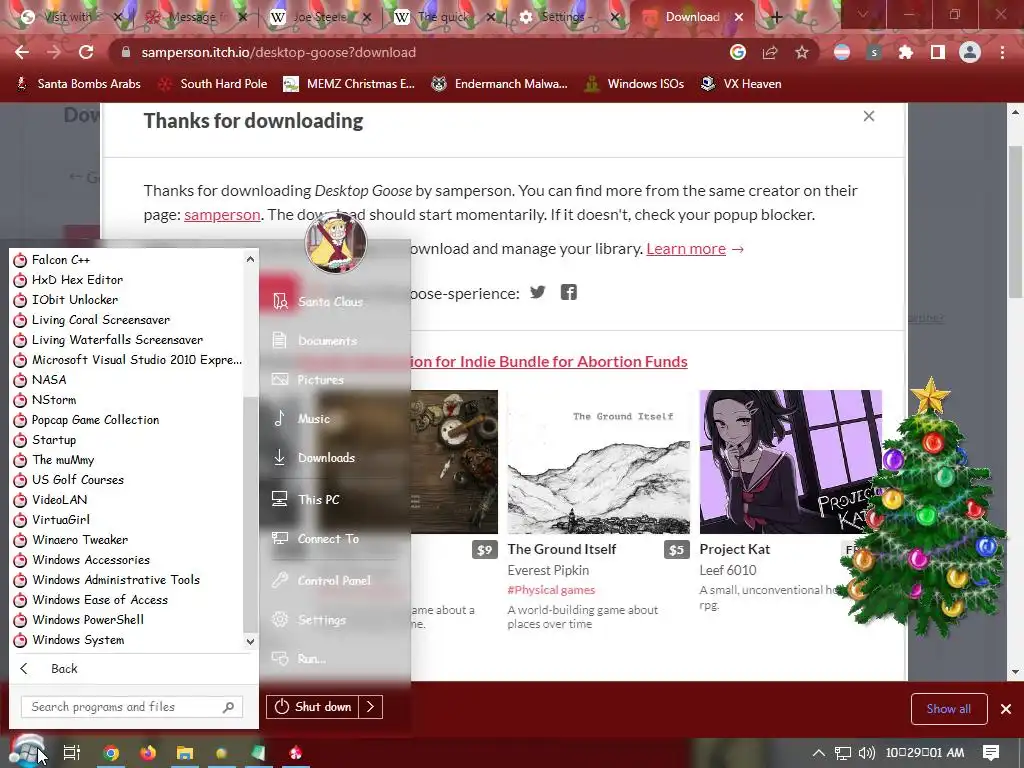Click the Start button with Santa hat
This screenshot has width=1024, height=768.
pyautogui.click(x=27, y=752)
